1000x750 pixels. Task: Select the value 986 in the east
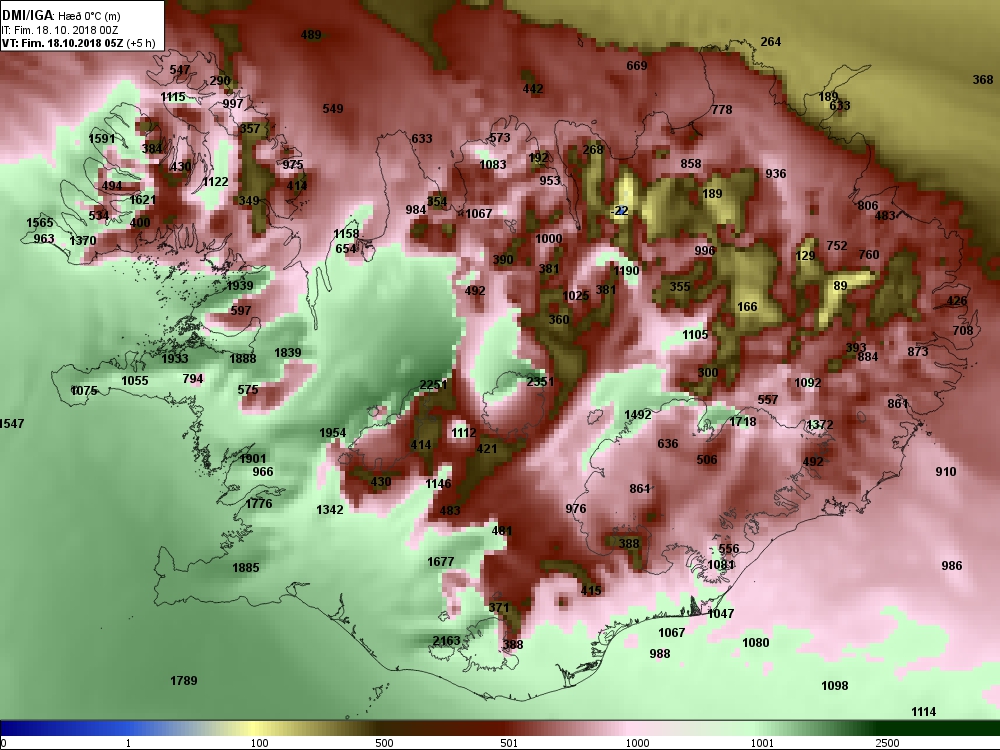coord(952,566)
